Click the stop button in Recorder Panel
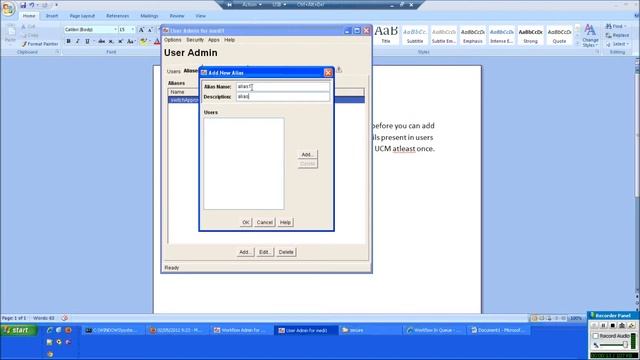Viewport: 640px width, 360px height. 612,325
